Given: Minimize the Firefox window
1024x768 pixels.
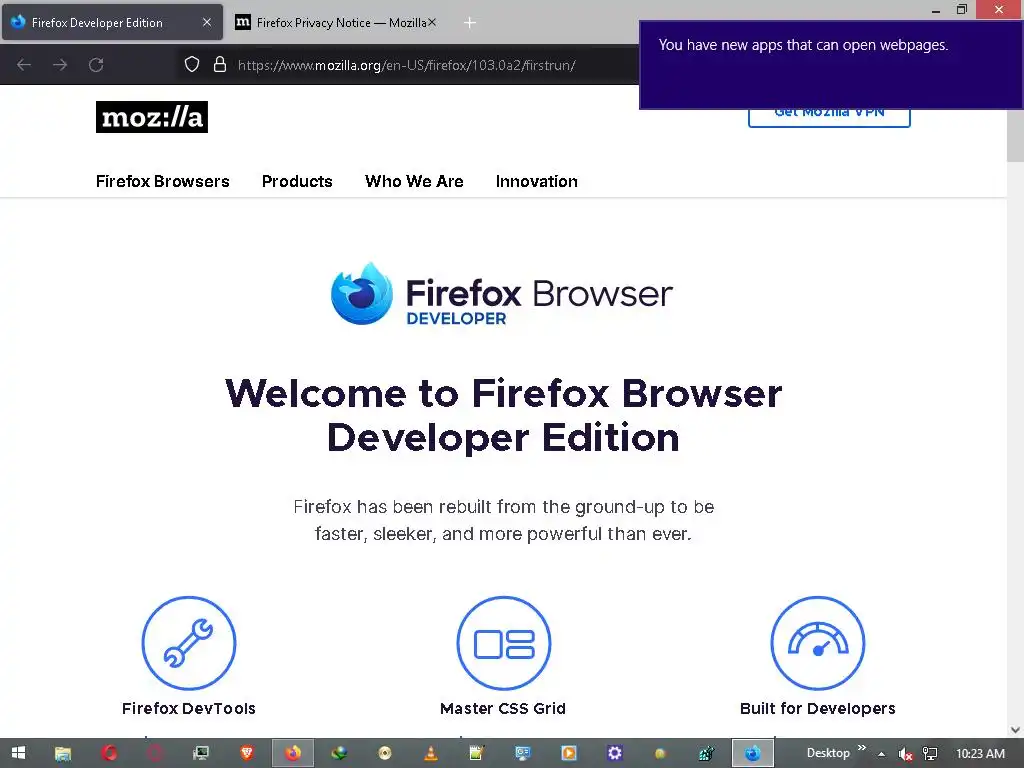Looking at the screenshot, I should click(936, 10).
